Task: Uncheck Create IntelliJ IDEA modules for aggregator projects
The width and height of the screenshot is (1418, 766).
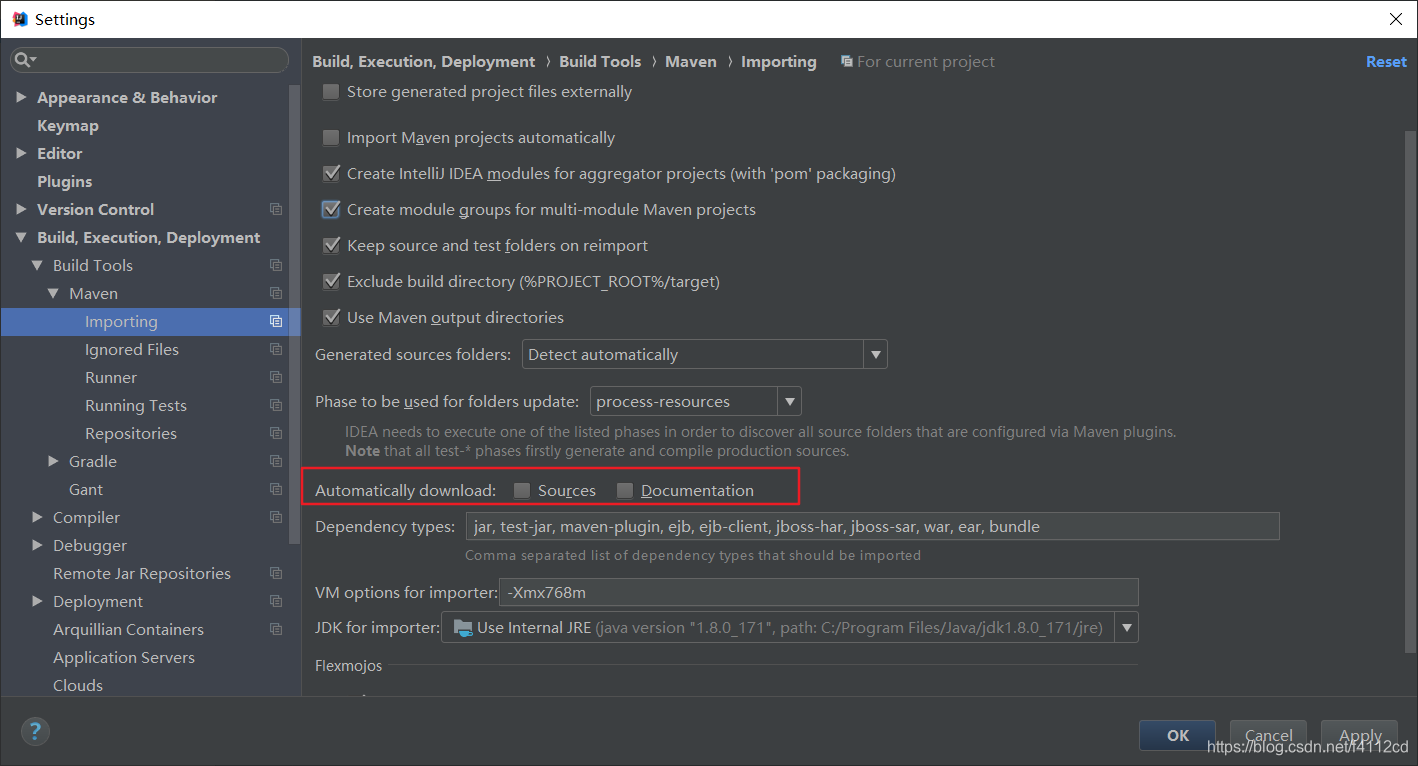Action: [x=331, y=174]
